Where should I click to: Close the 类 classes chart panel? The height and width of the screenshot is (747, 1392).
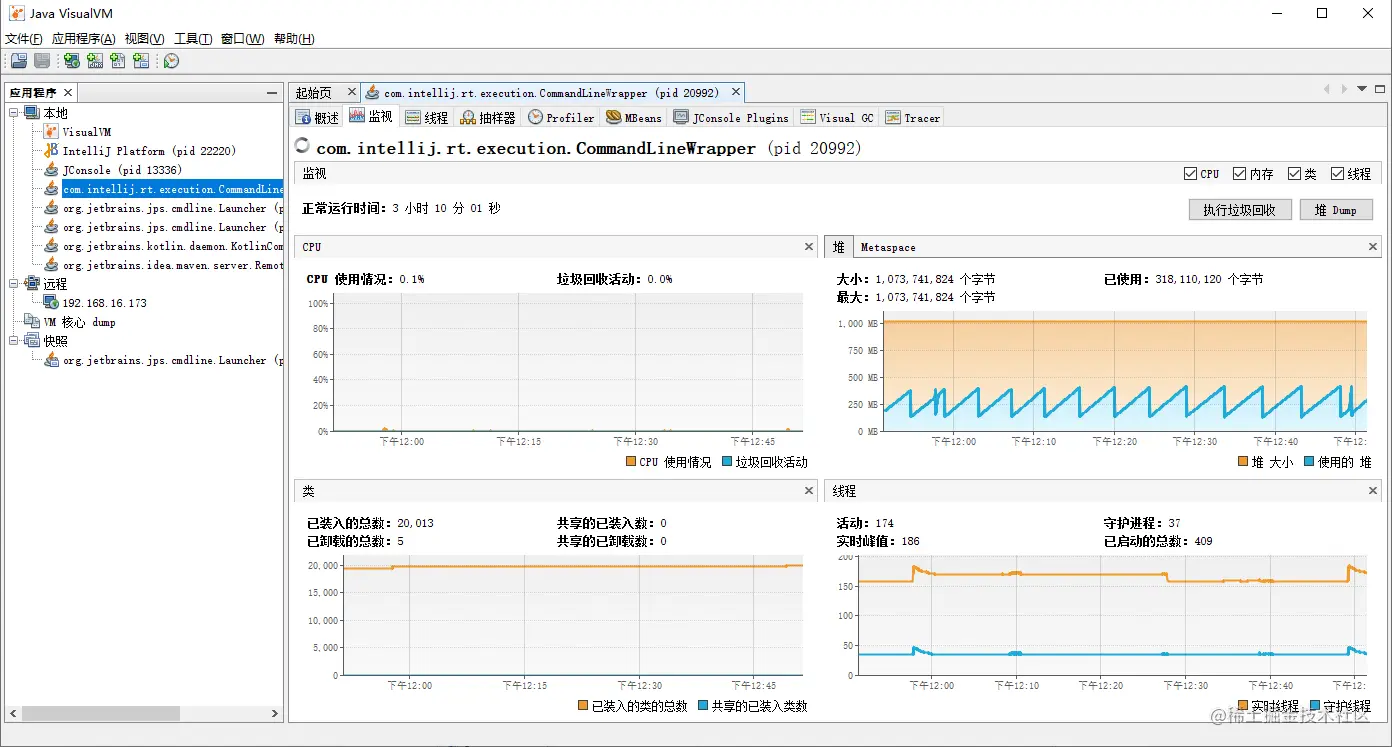click(x=809, y=491)
